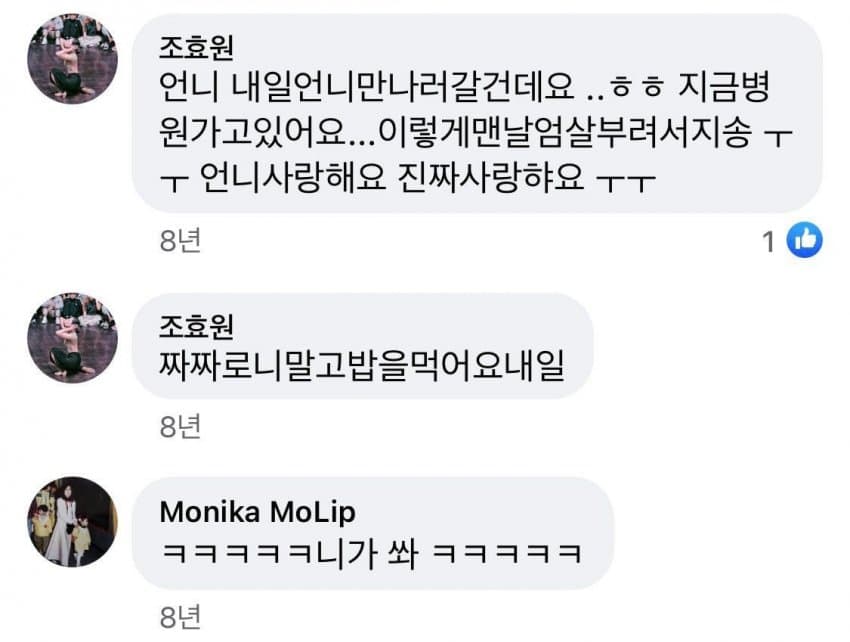The height and width of the screenshot is (642, 850).
Task: Click the blue thumbs-up Like reaction icon
Action: (x=804, y=240)
